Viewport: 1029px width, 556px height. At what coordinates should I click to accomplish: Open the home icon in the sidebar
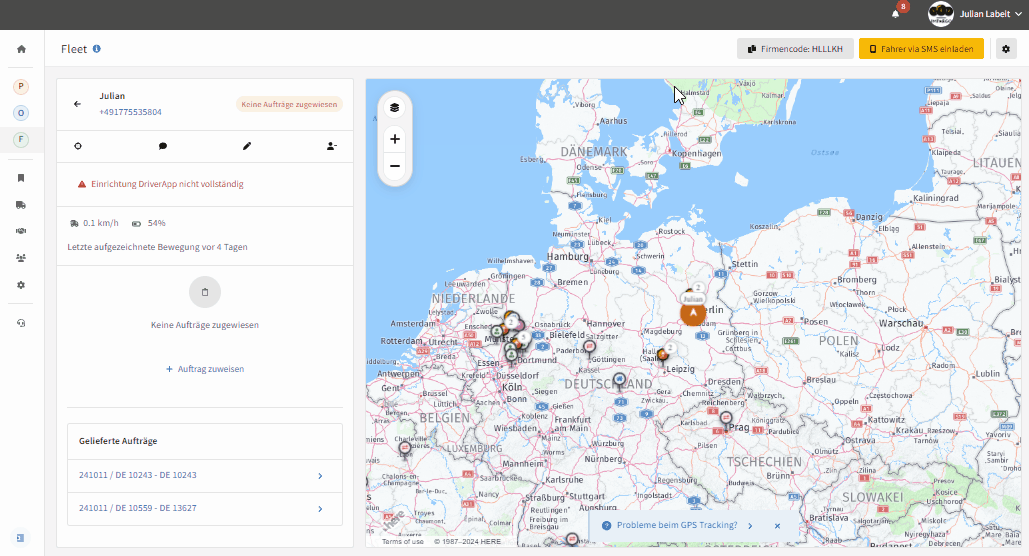click(x=21, y=49)
